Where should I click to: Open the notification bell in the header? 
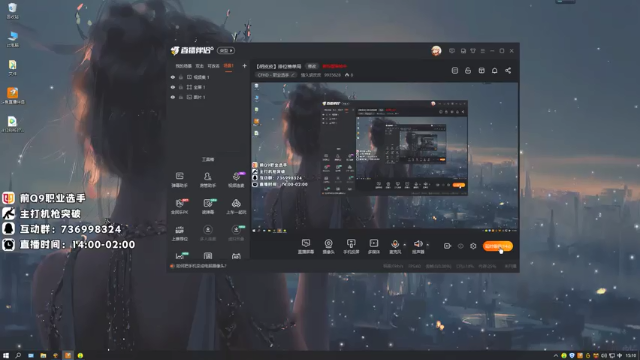[x=495, y=71]
